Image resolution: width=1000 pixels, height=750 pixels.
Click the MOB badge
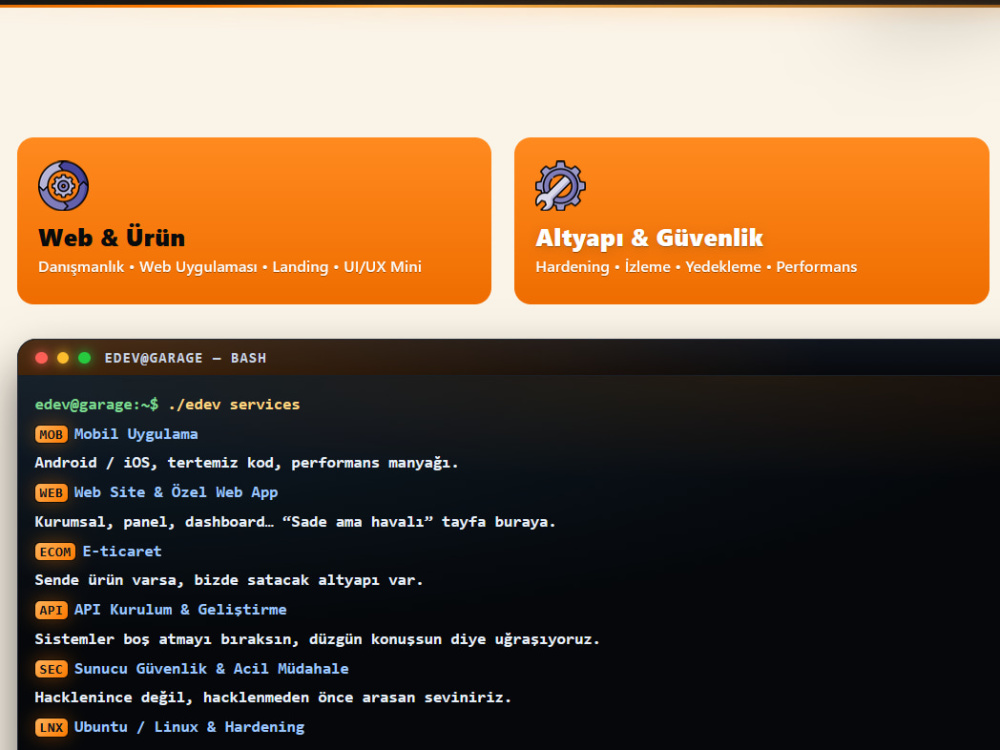click(51, 434)
